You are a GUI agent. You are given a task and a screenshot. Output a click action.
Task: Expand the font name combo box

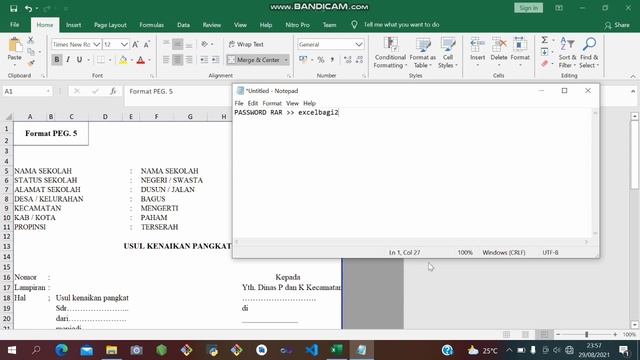click(x=96, y=44)
